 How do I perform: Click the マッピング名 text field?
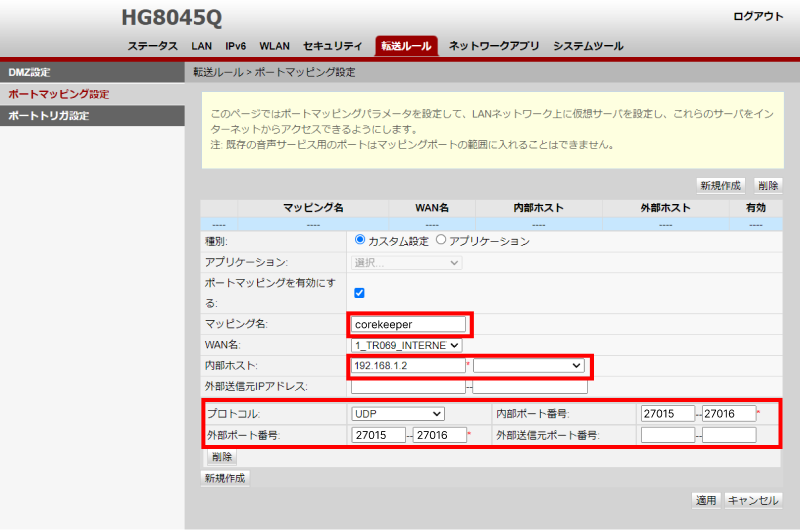click(409, 324)
